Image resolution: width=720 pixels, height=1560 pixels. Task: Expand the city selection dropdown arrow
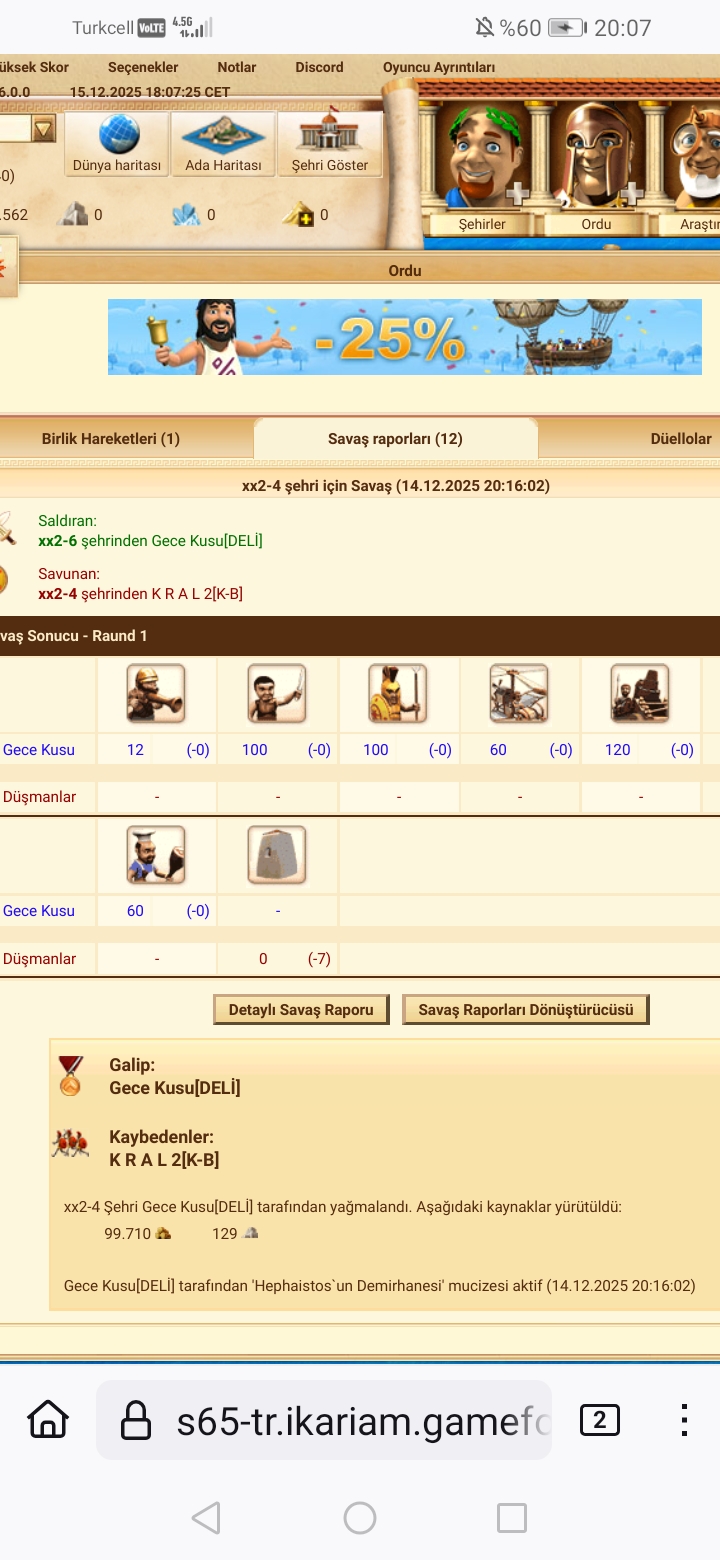pyautogui.click(x=43, y=129)
